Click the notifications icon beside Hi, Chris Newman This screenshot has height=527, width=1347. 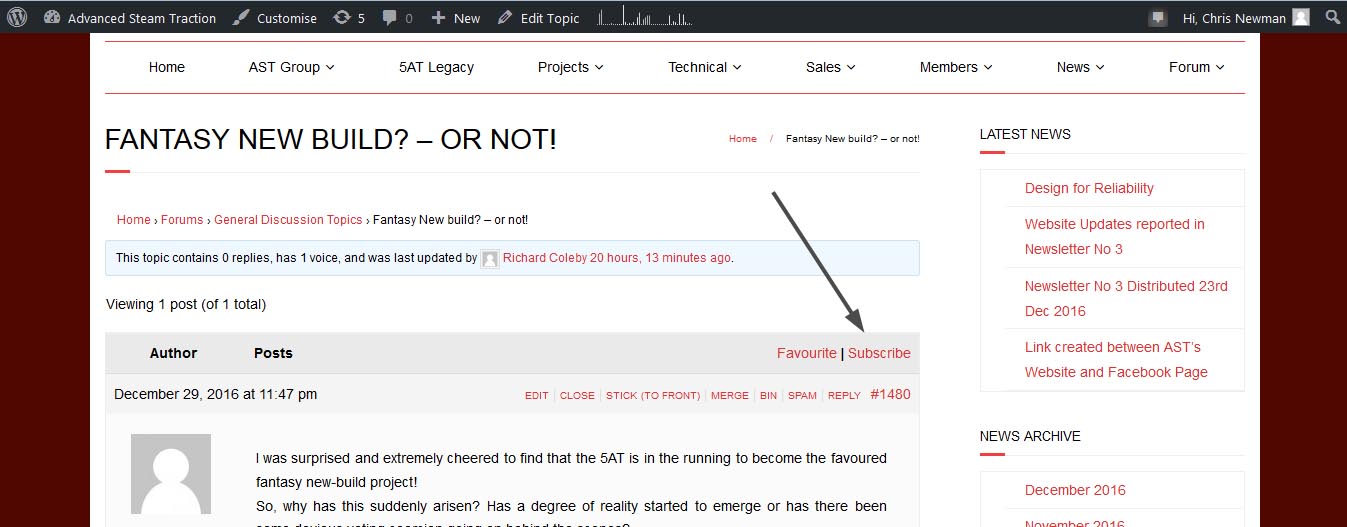(1157, 18)
